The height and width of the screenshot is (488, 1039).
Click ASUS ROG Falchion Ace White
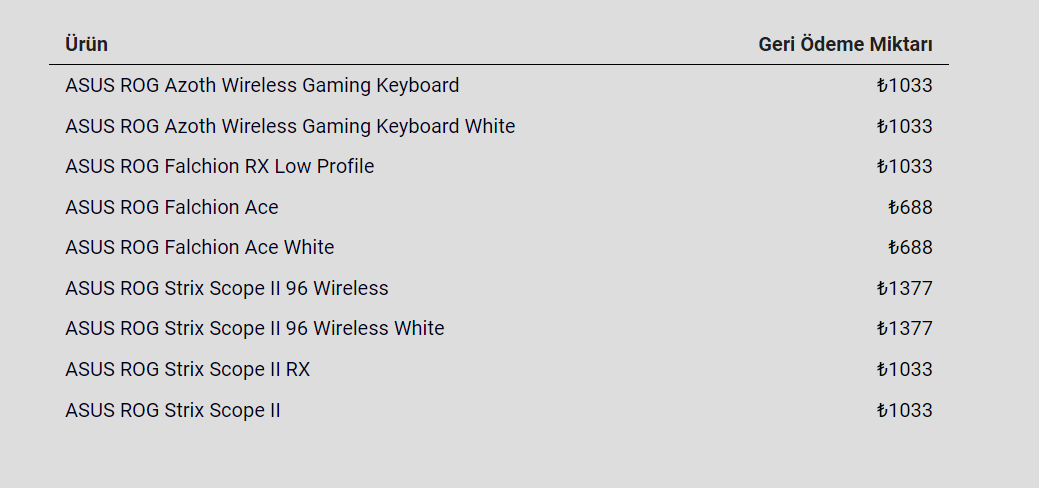pos(200,247)
